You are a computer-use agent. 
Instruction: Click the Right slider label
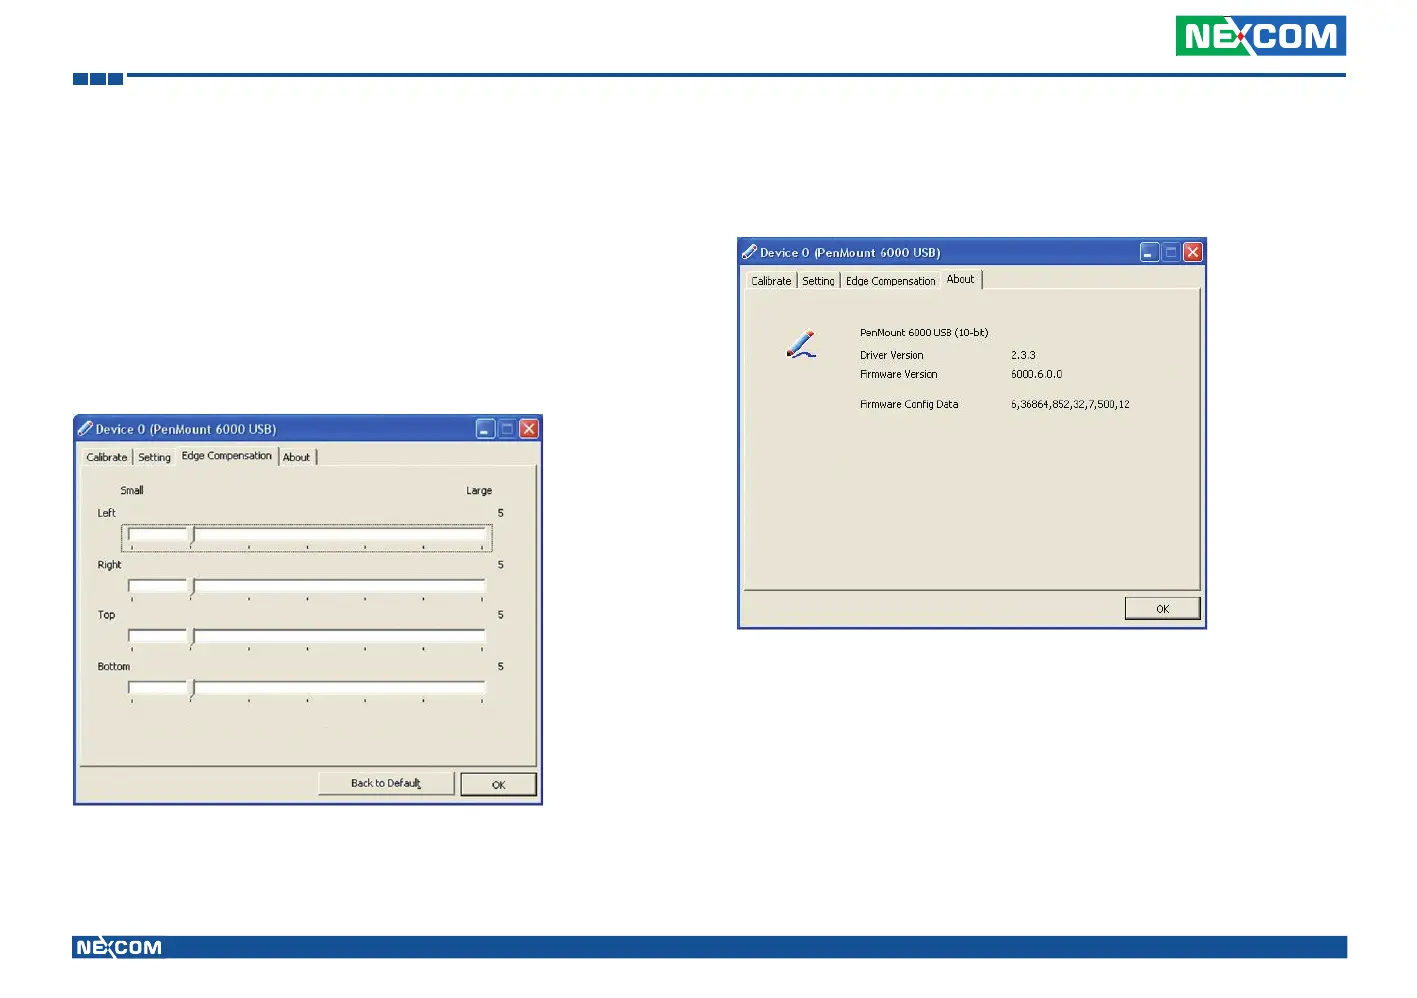(x=109, y=565)
